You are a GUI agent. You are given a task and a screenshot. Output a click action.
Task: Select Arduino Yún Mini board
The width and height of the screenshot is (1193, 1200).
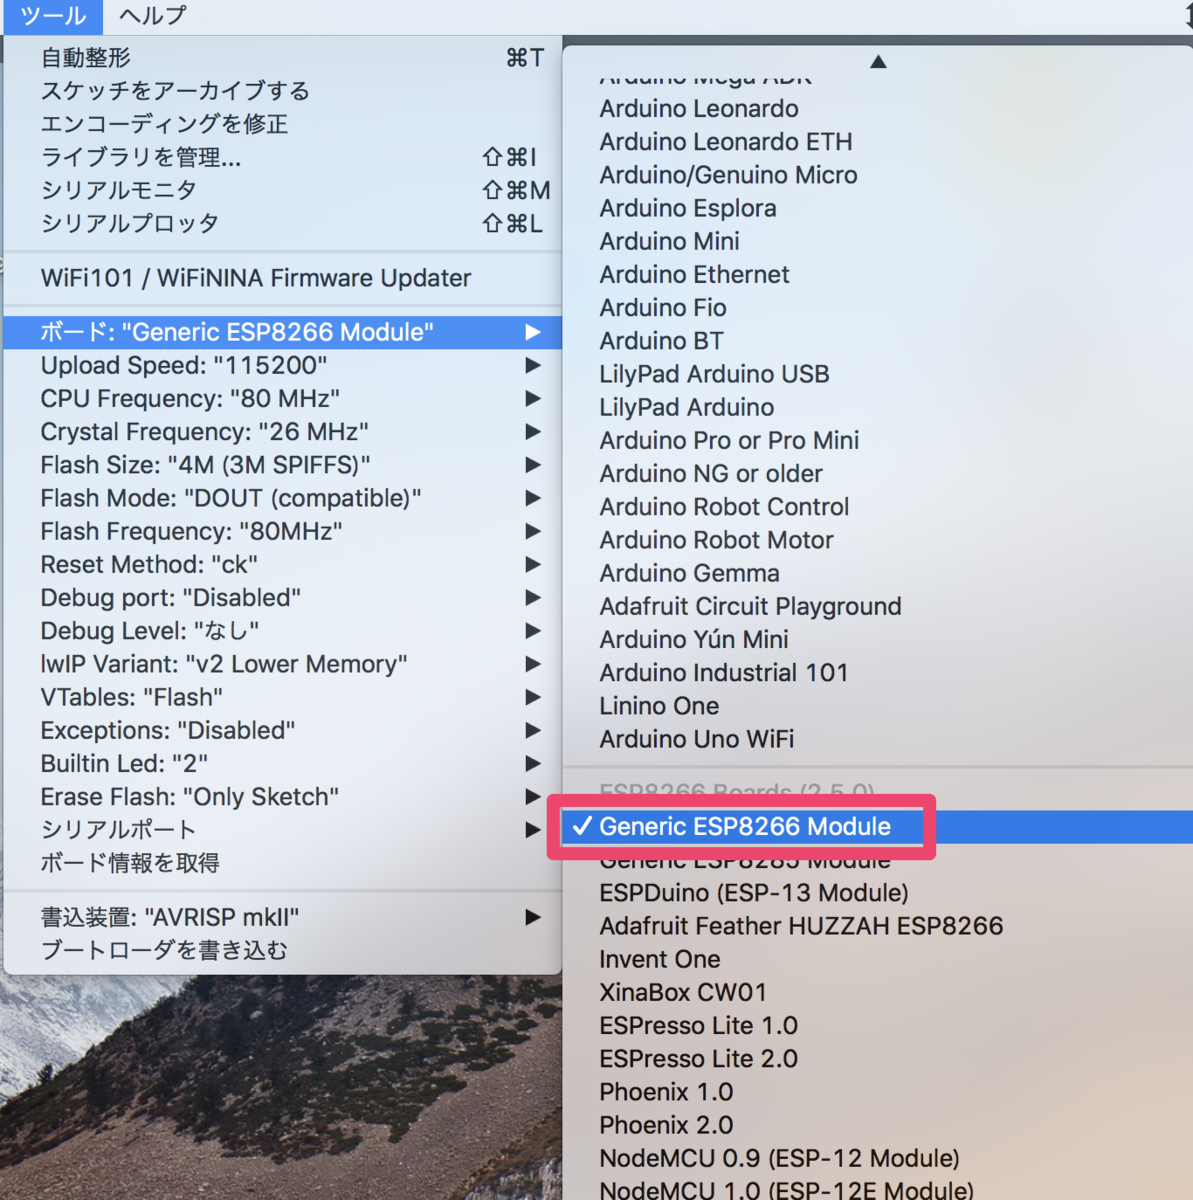[x=878, y=639]
